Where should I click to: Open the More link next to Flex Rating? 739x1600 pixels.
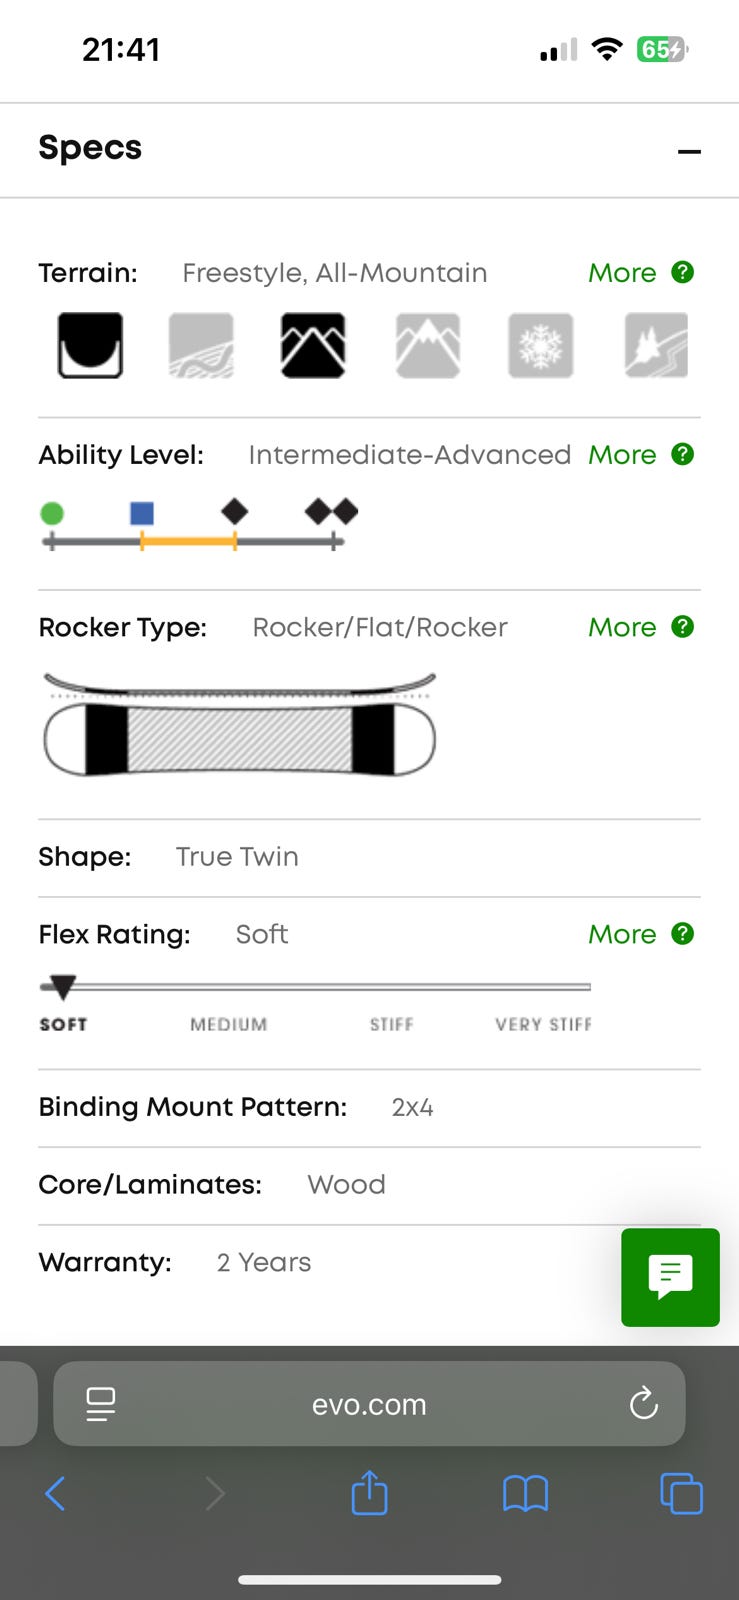tap(622, 934)
